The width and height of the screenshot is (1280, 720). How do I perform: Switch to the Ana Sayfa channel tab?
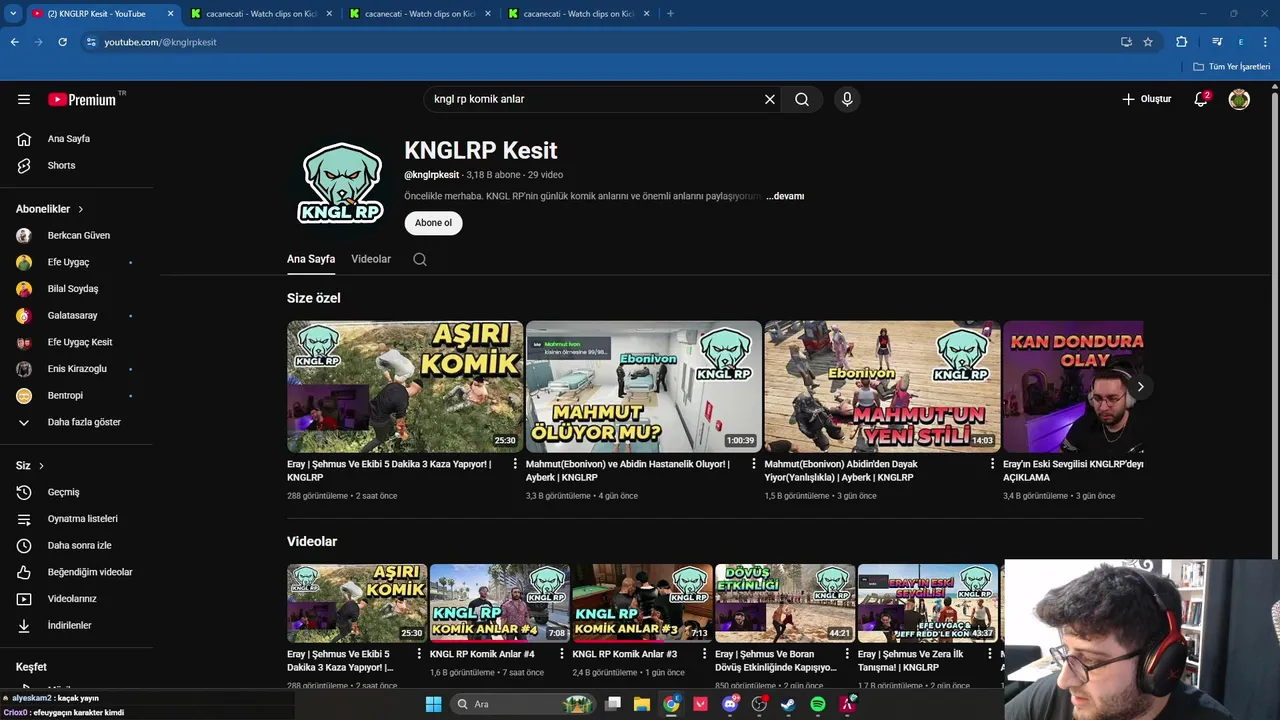click(311, 259)
